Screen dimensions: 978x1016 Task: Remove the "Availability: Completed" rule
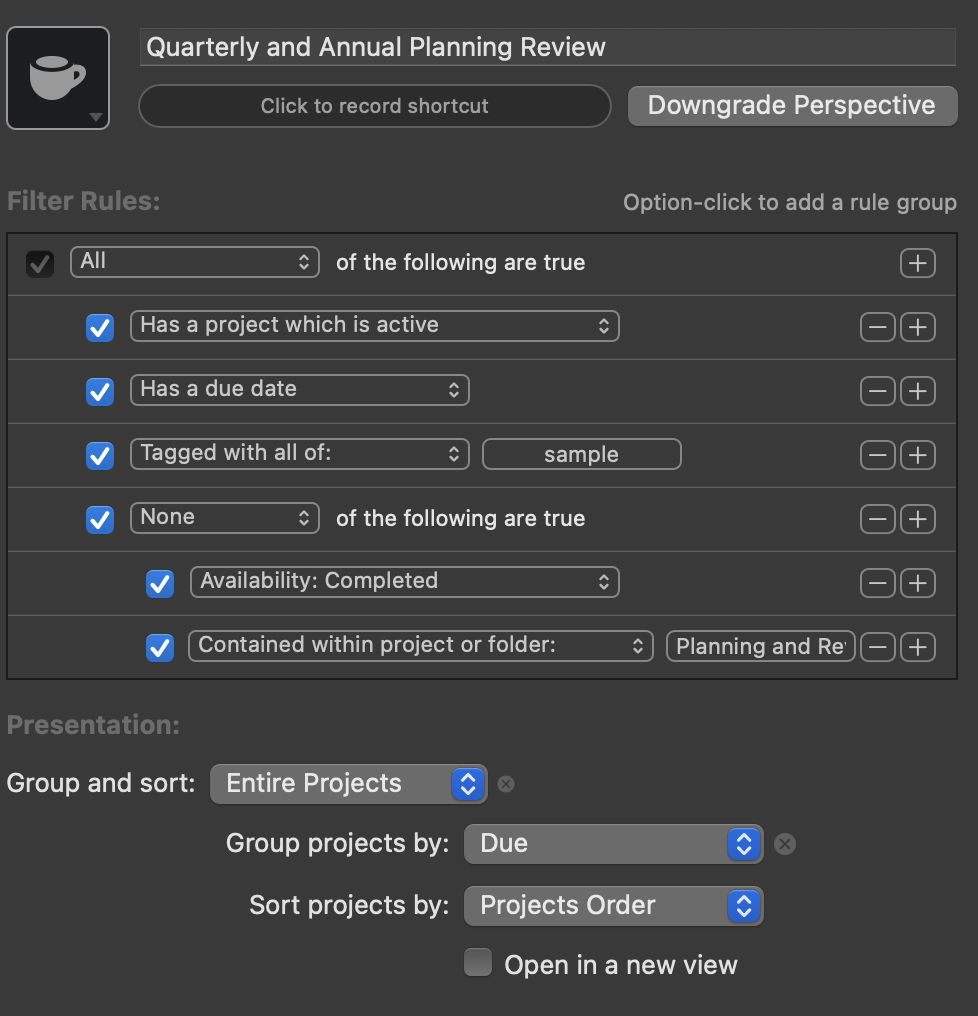(877, 583)
